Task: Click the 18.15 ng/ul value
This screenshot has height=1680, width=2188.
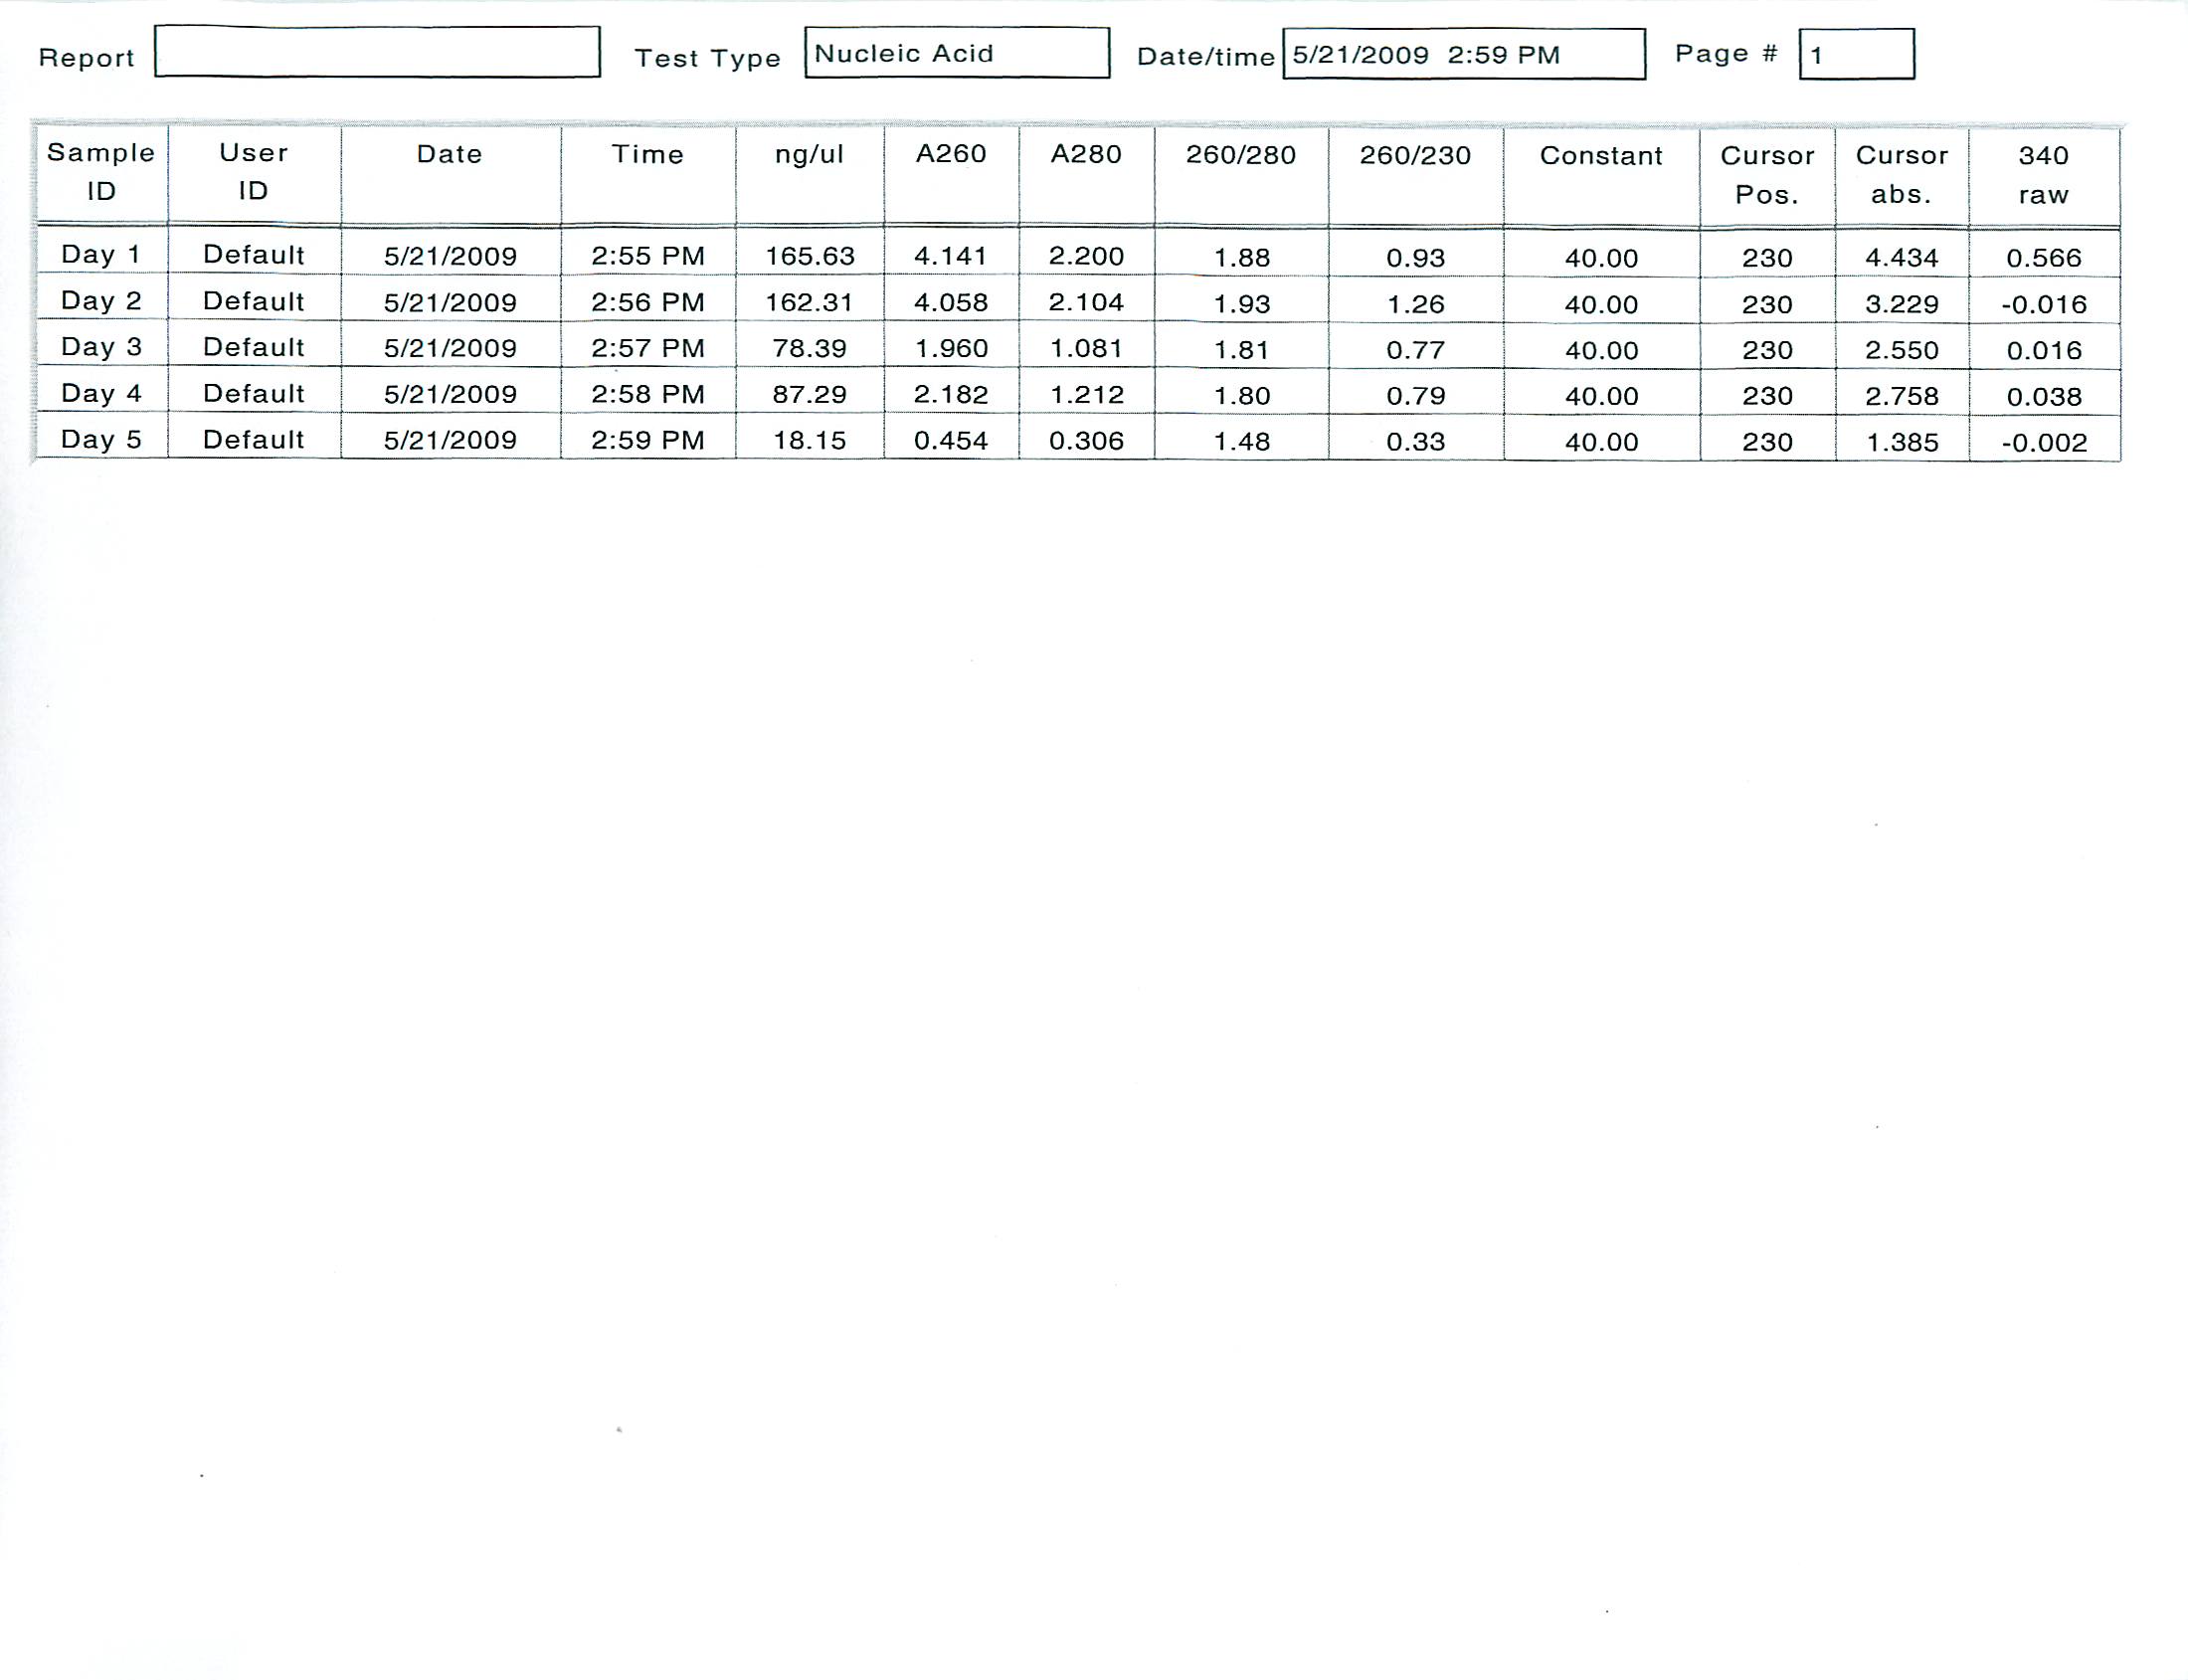Action: pos(810,440)
